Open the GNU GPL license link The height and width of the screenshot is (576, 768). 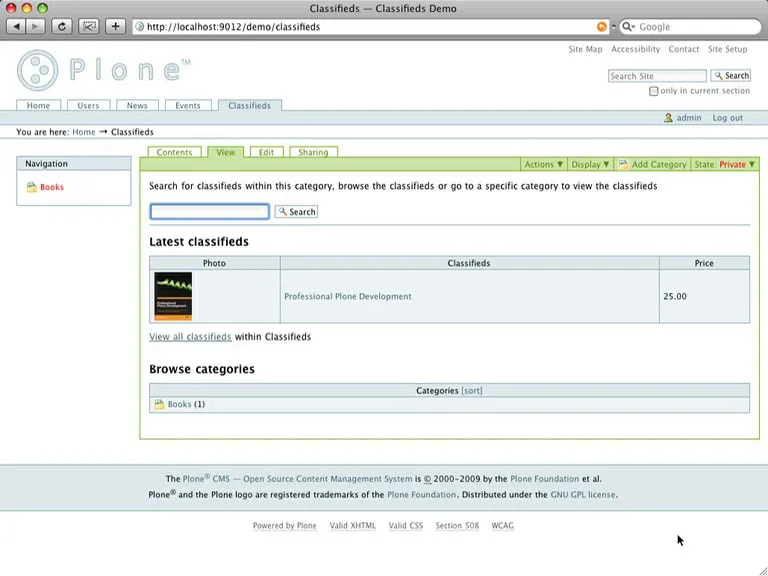583,495
